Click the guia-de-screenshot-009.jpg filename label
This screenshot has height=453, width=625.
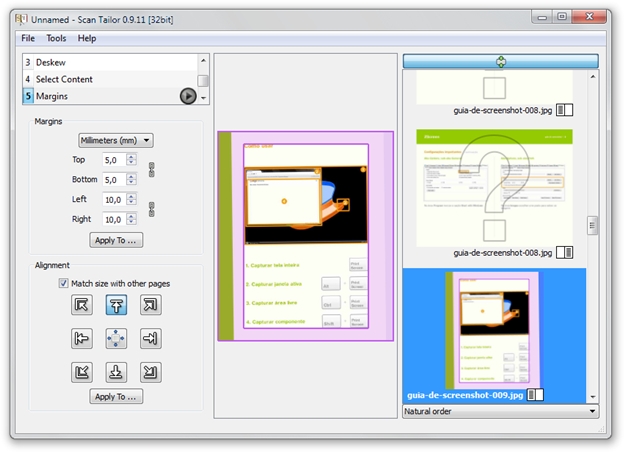click(465, 395)
